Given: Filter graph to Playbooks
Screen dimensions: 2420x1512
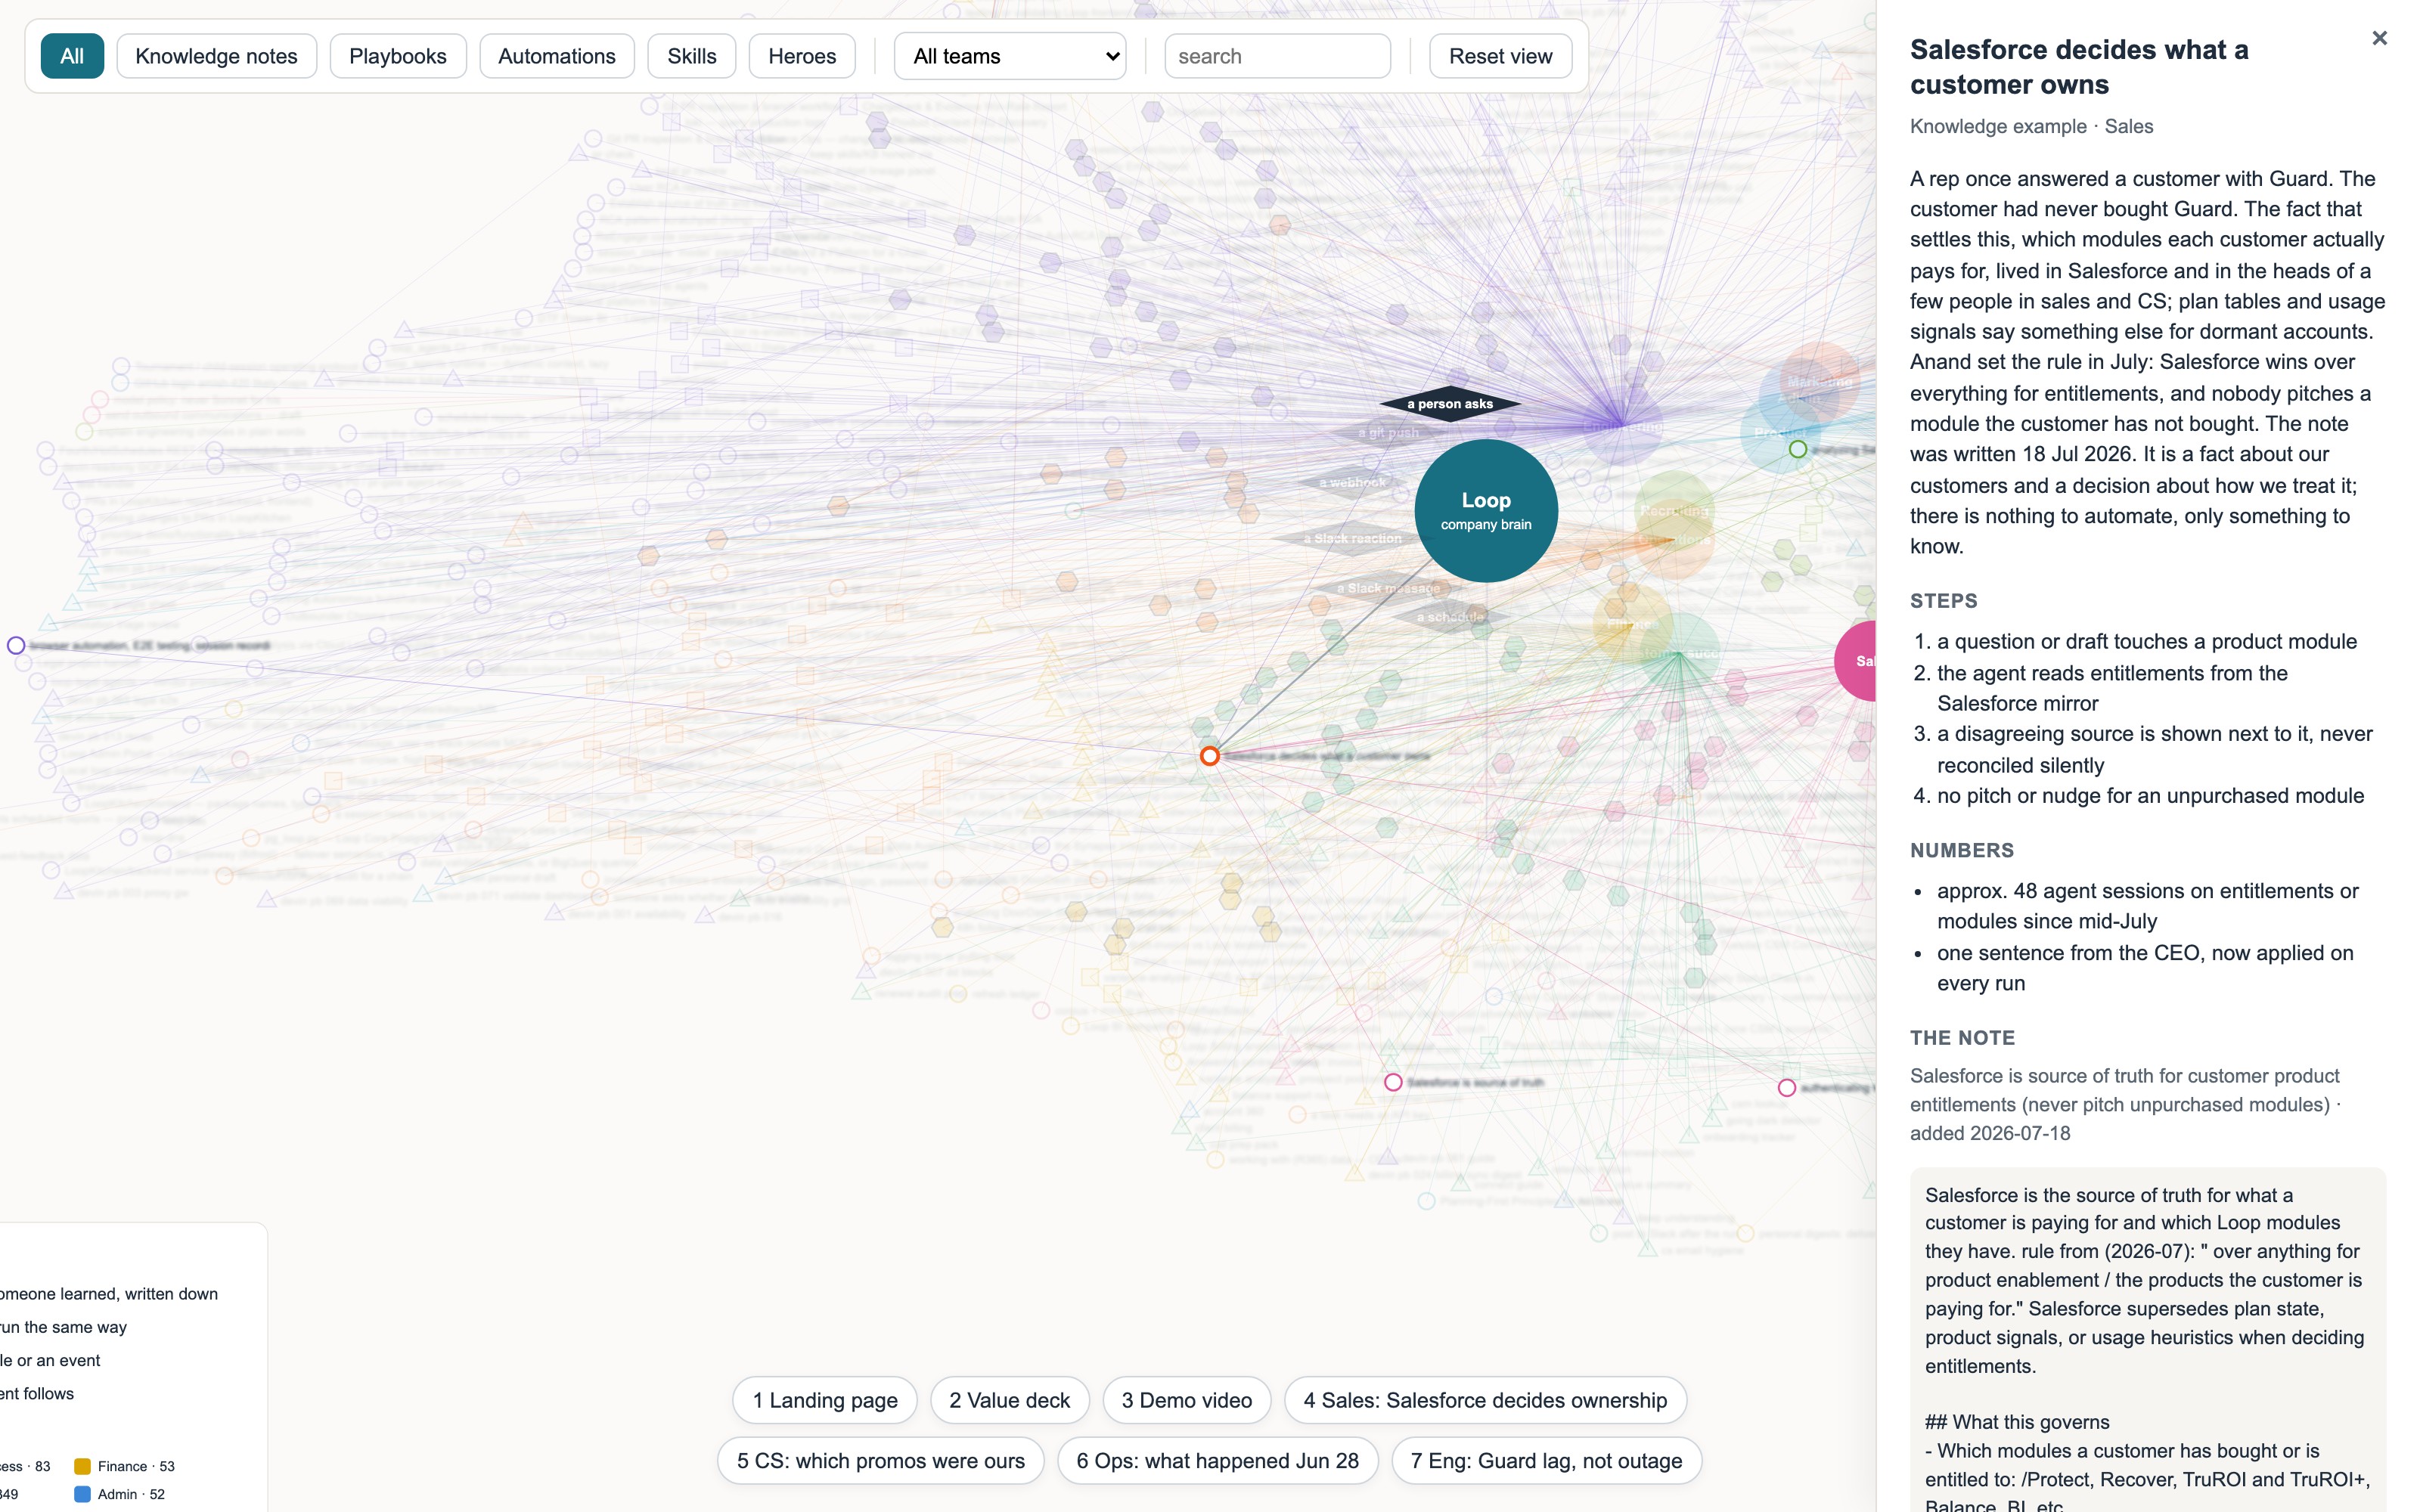Looking at the screenshot, I should [x=398, y=56].
